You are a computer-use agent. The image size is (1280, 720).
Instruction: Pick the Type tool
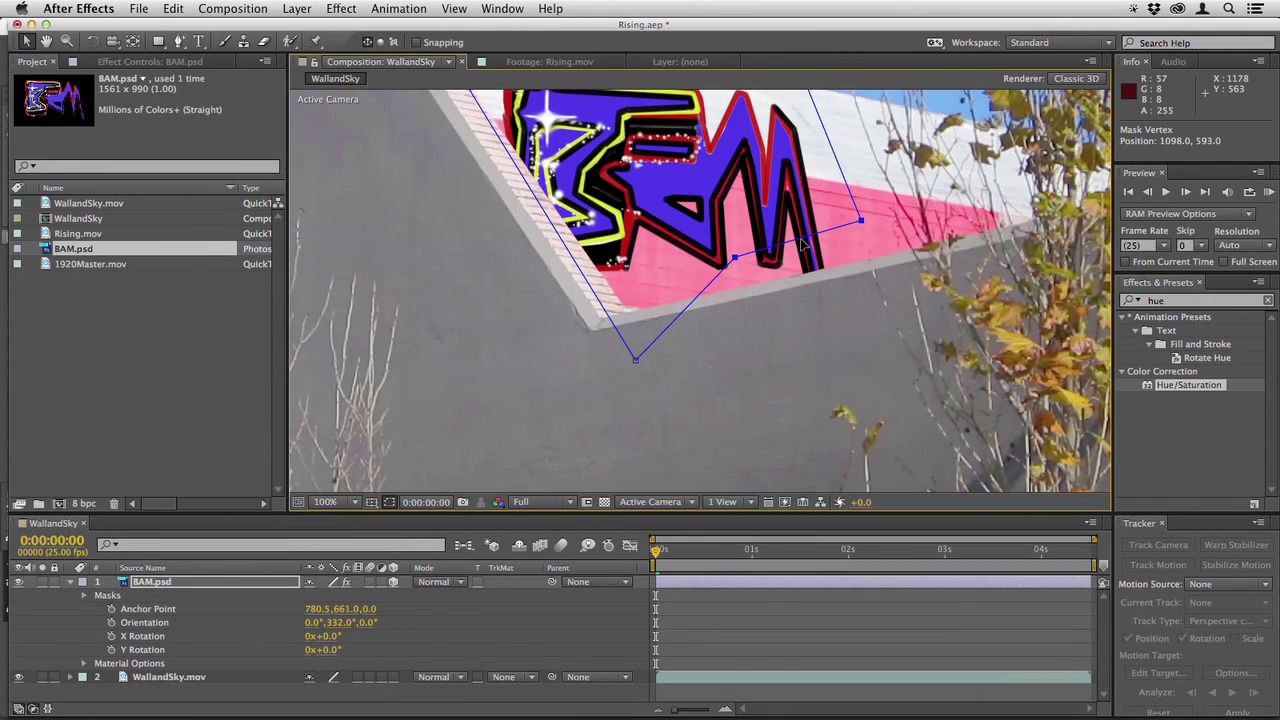(199, 42)
